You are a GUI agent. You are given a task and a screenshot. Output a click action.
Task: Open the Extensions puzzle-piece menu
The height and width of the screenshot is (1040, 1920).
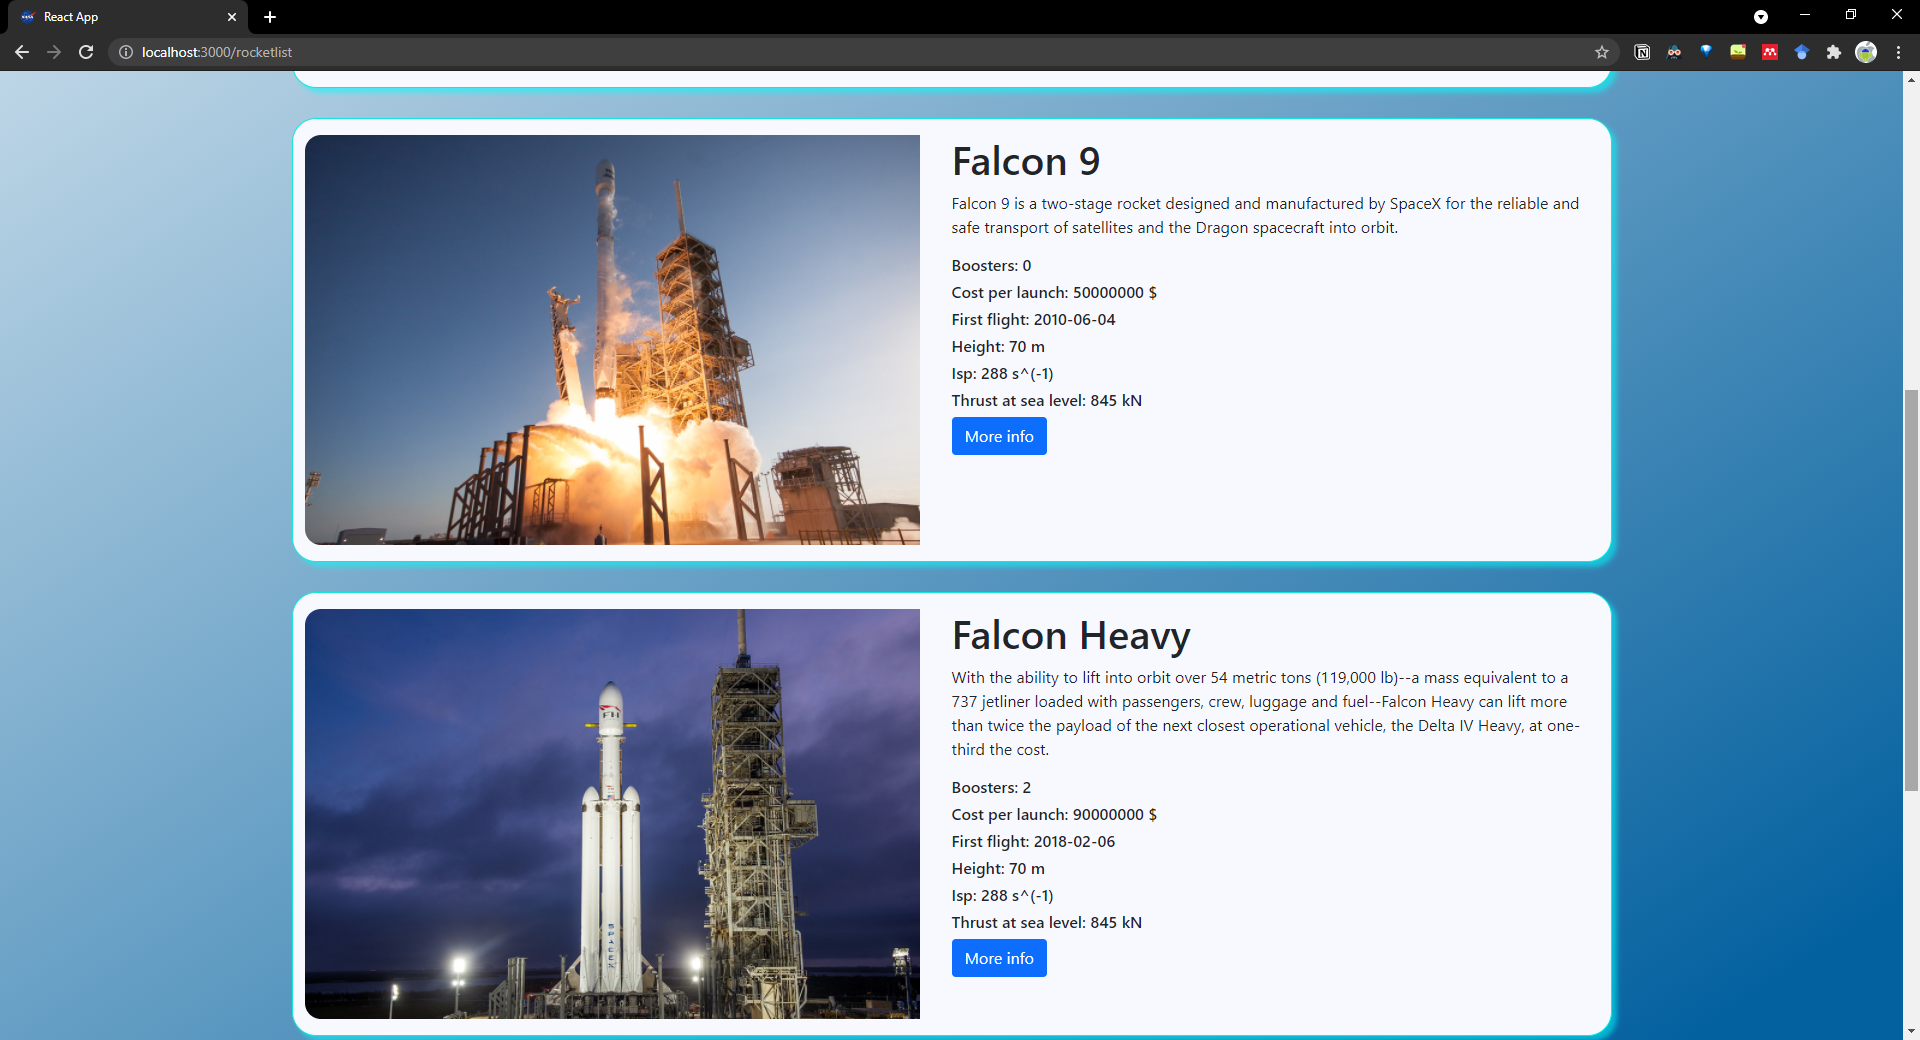[1834, 52]
